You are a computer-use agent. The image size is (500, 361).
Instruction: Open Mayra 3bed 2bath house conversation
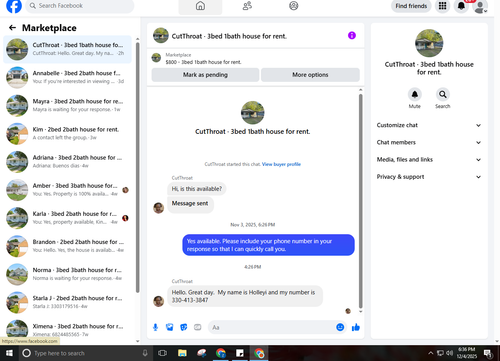67,105
